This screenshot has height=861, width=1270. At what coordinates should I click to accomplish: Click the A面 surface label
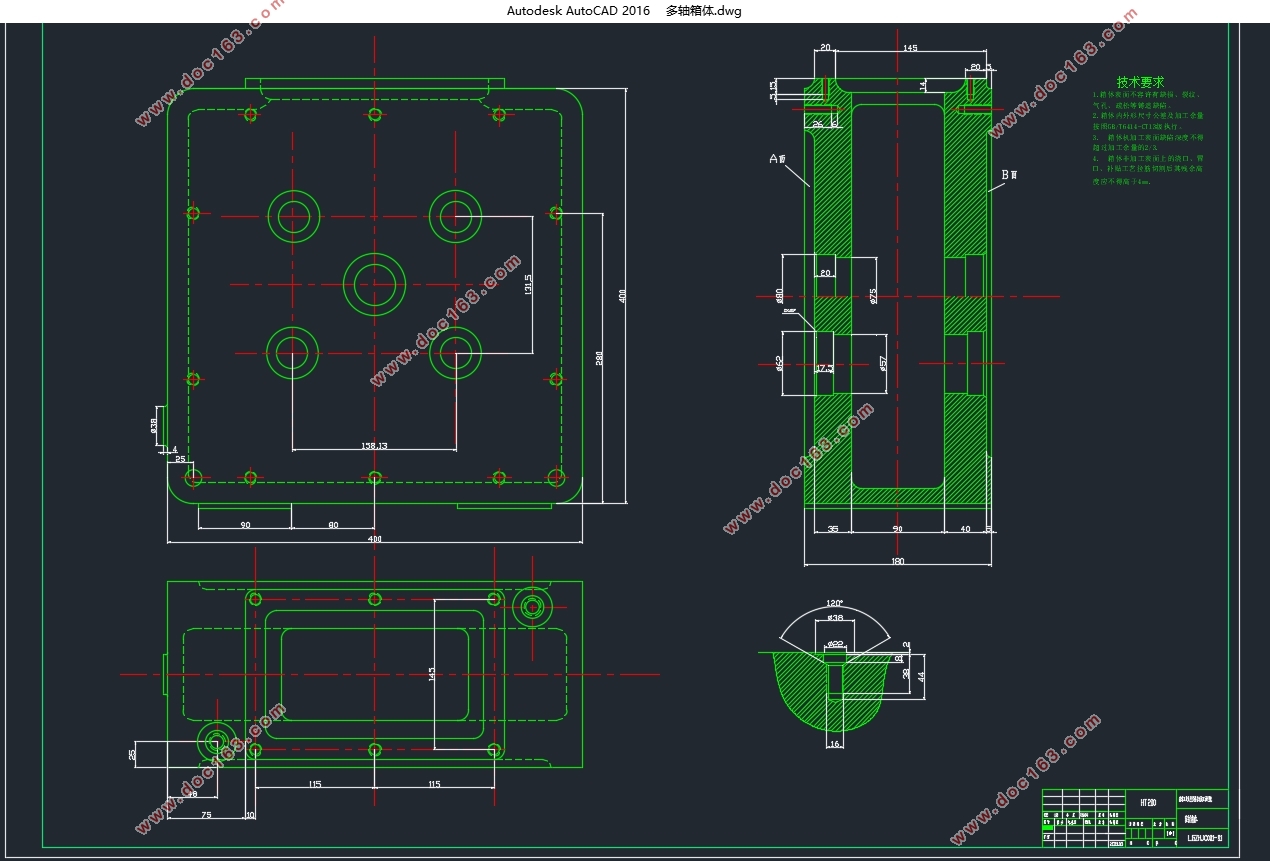(778, 159)
